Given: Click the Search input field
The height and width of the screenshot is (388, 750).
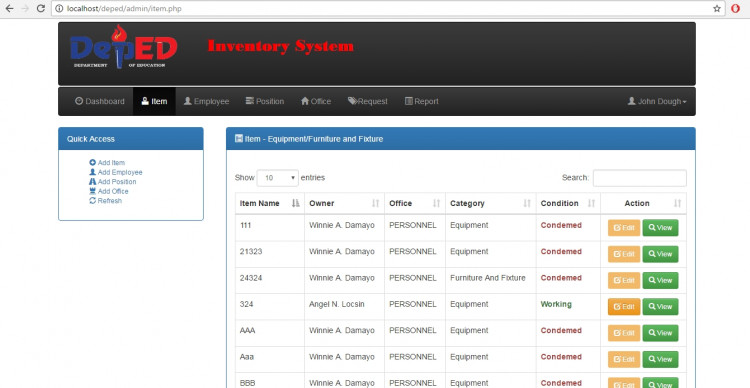Looking at the screenshot, I should click(640, 178).
